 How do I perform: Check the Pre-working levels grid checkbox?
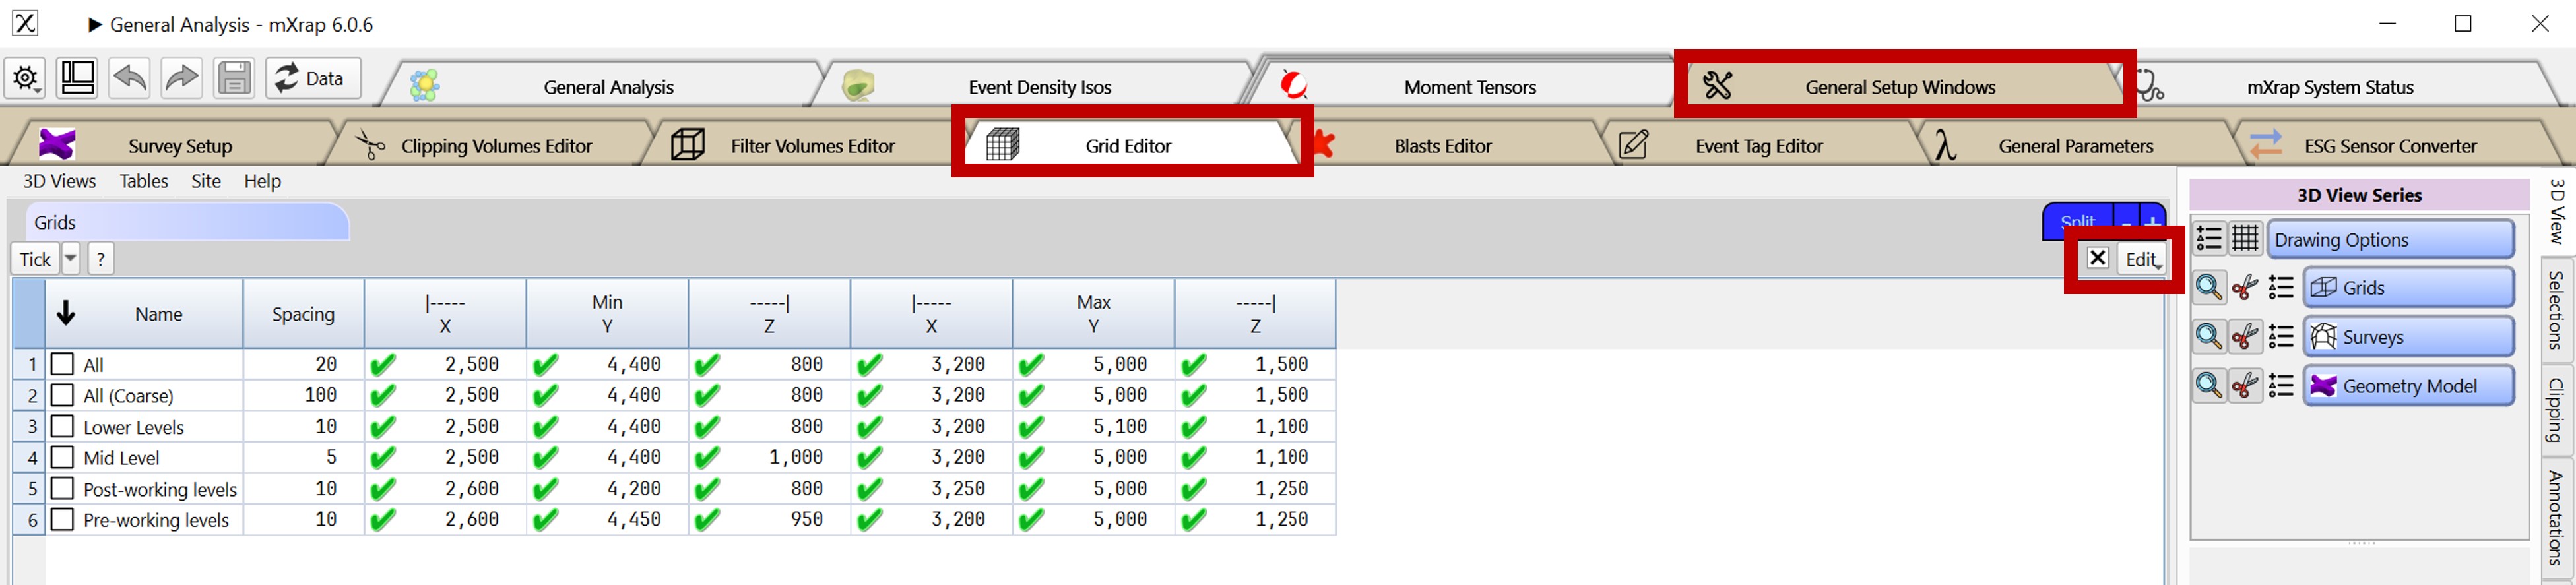tap(62, 519)
